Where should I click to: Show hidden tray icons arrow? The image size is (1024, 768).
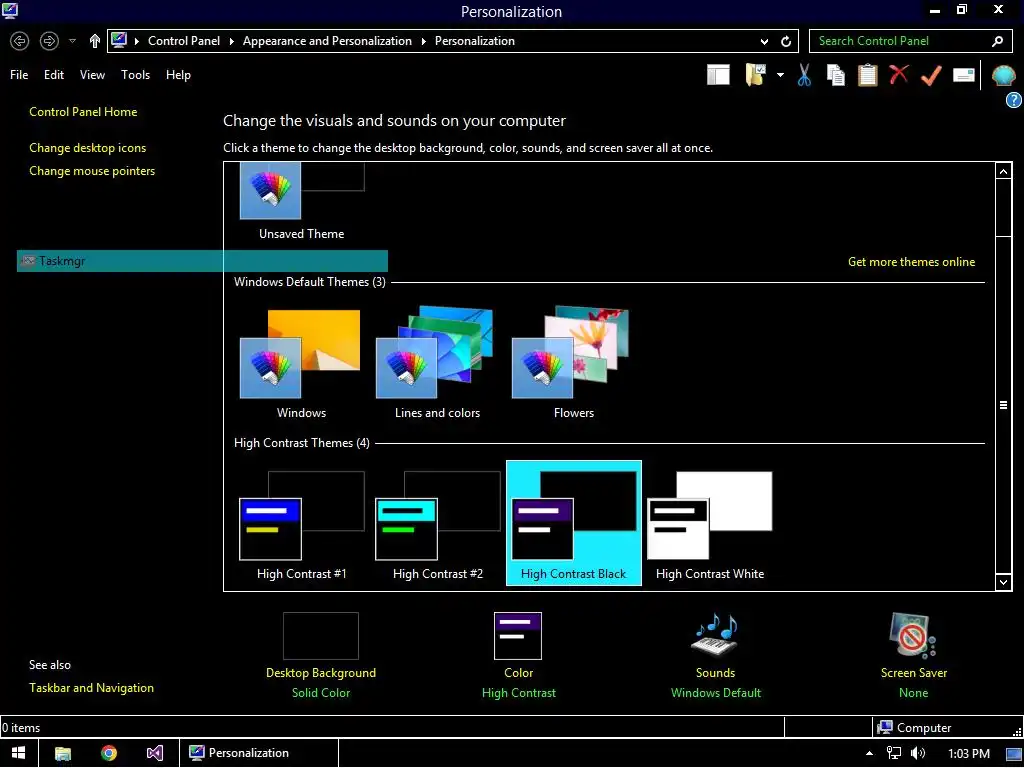[869, 754]
